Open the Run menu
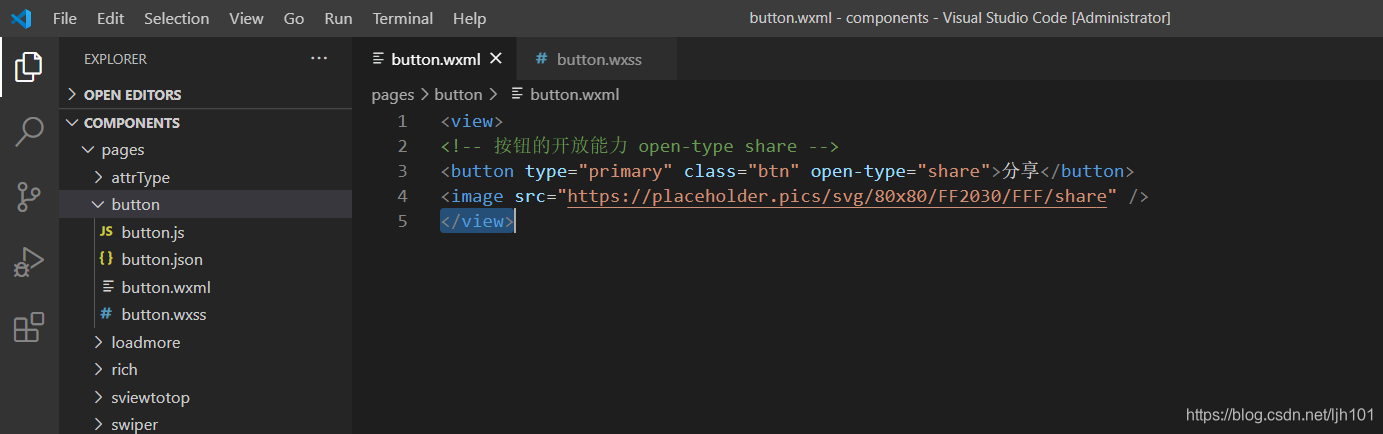This screenshot has width=1383, height=434. (338, 18)
